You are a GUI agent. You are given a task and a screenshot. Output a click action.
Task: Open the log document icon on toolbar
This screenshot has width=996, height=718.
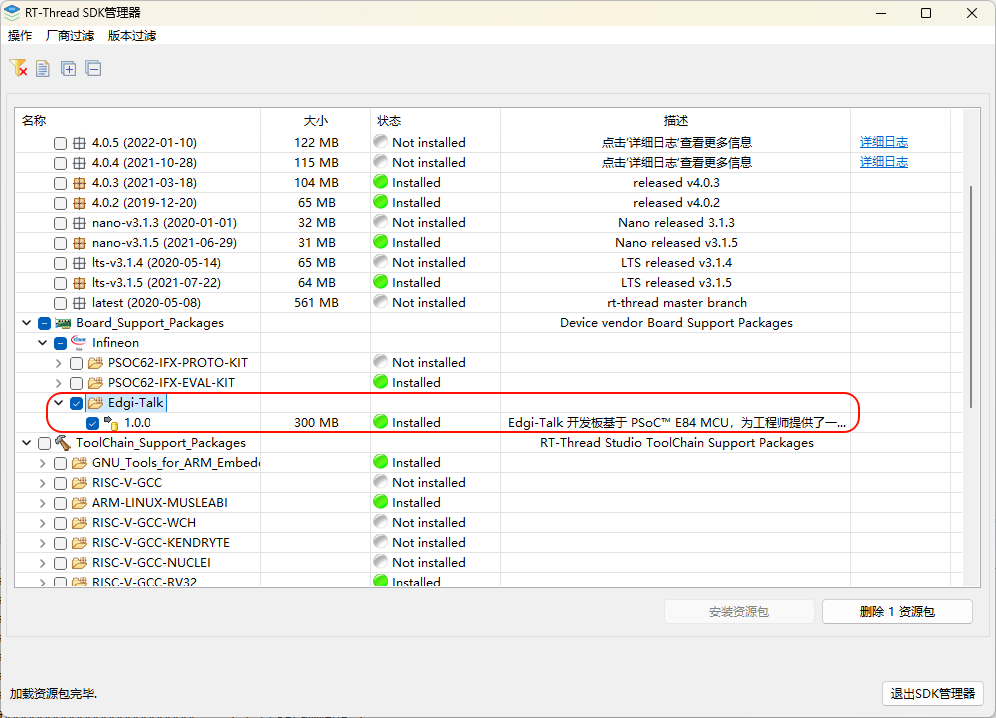[42, 68]
